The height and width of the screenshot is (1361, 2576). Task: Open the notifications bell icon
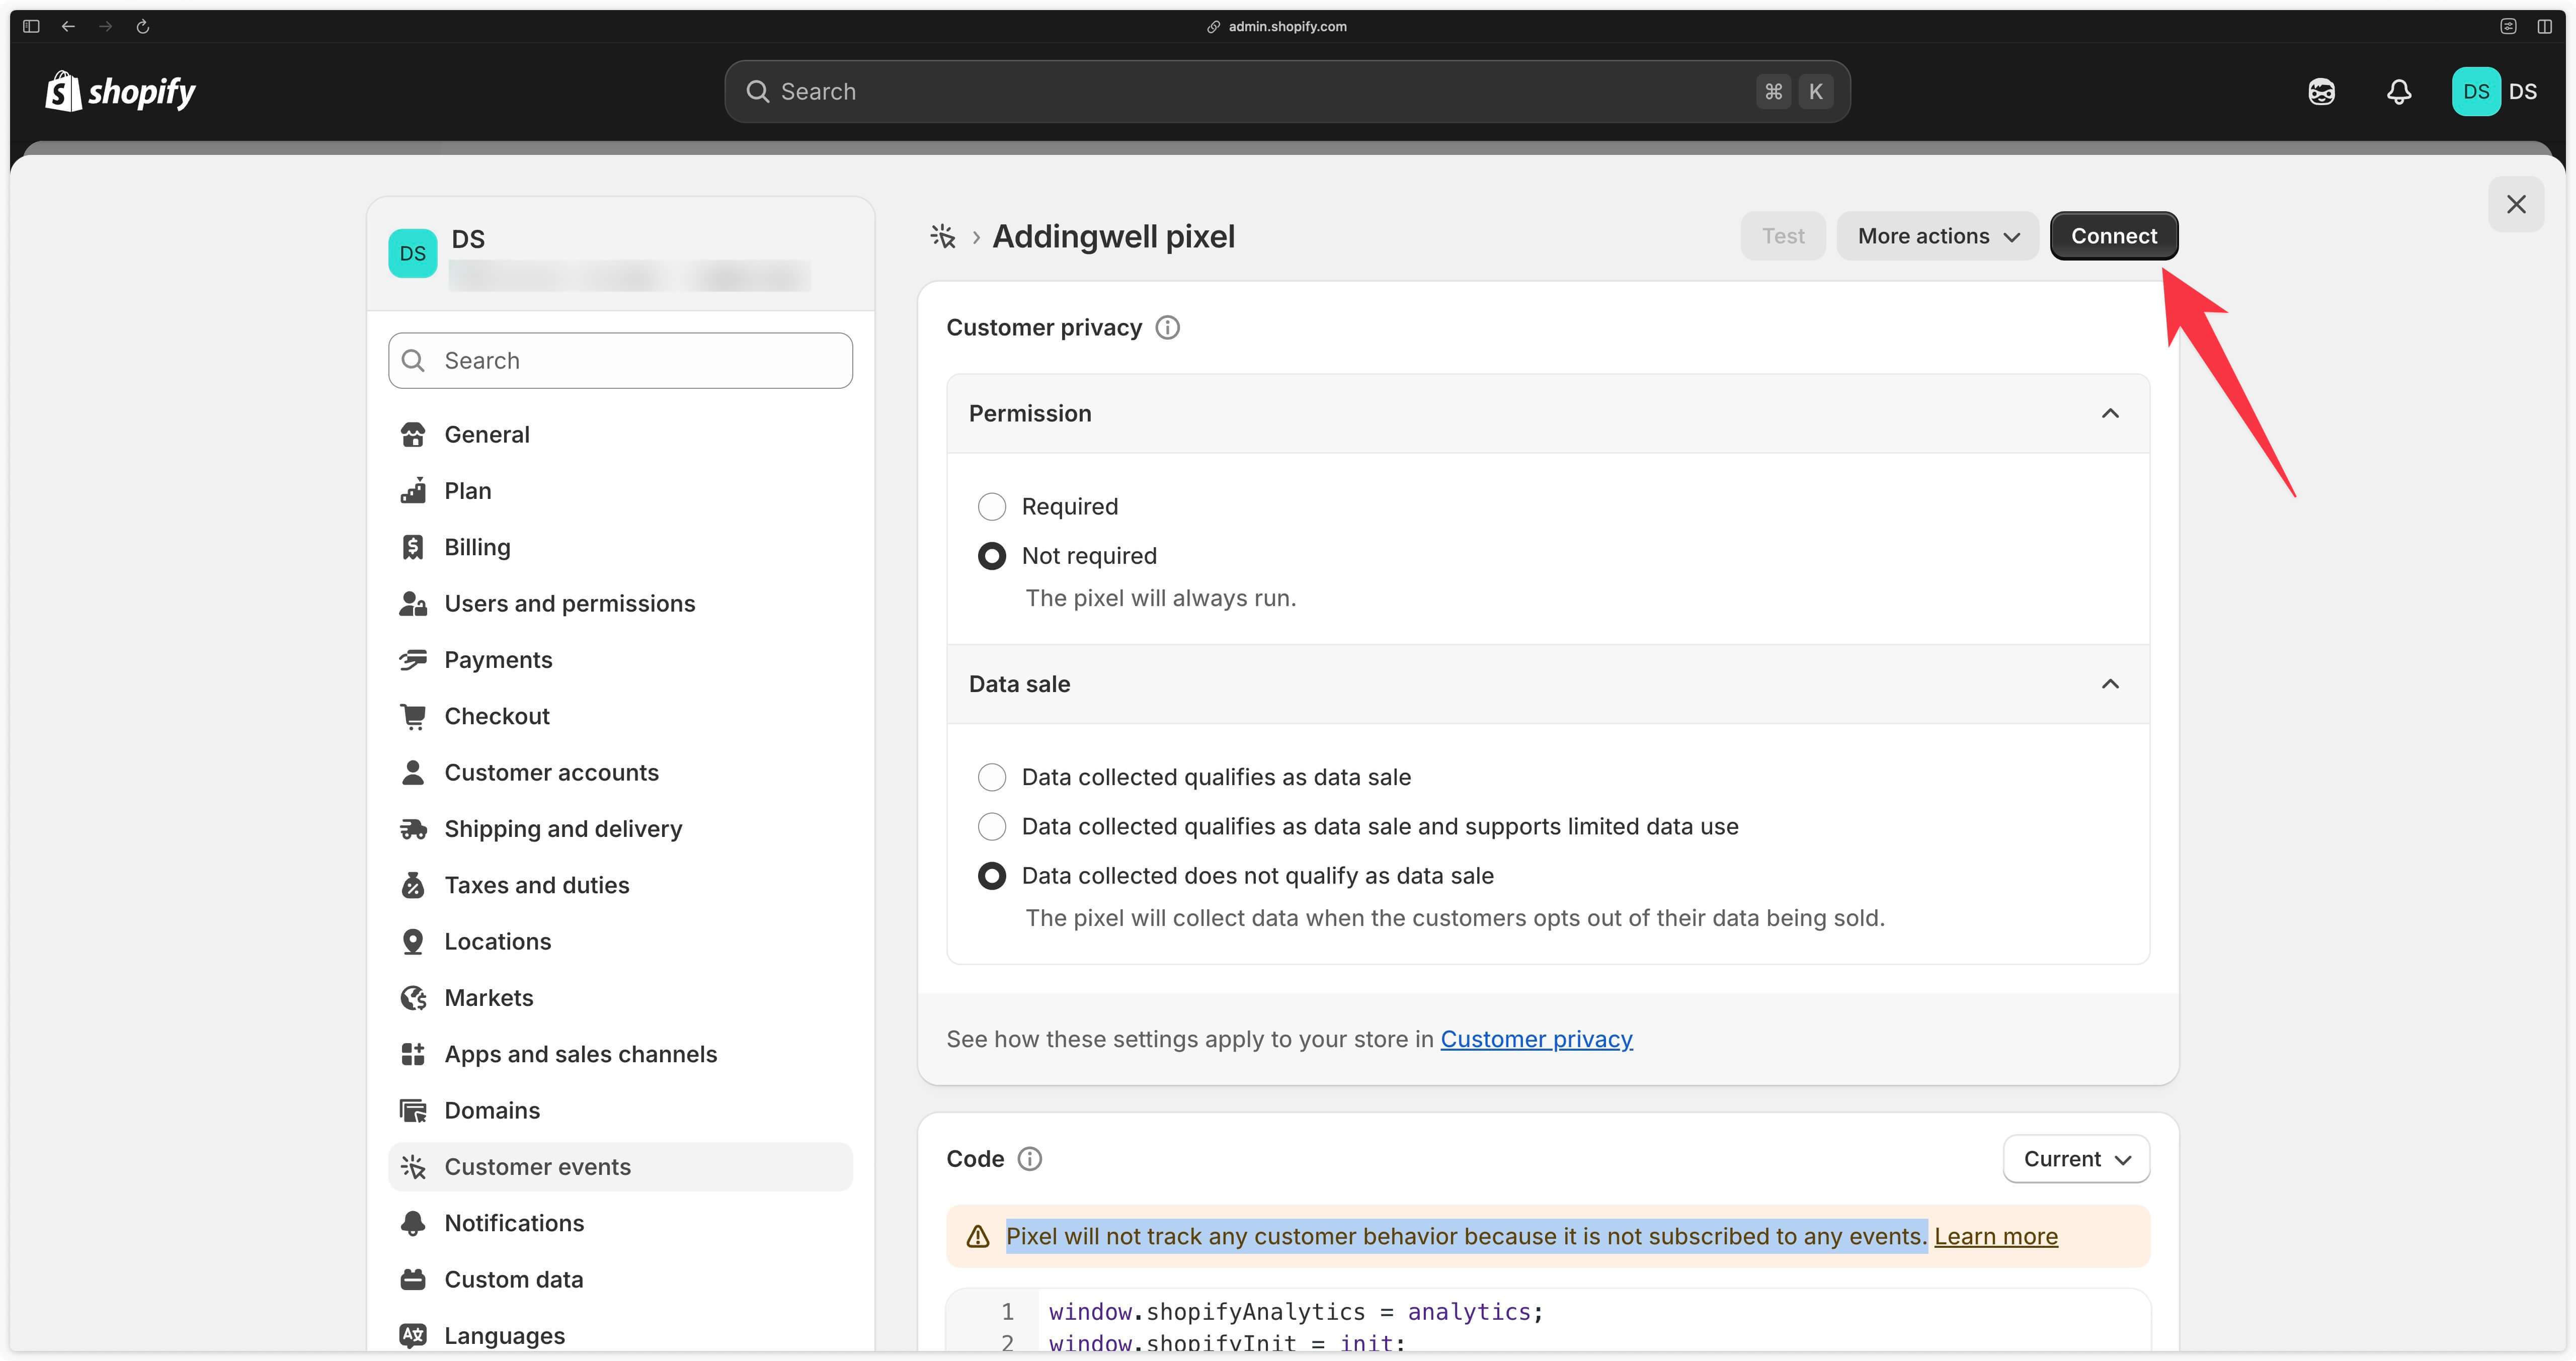[2399, 92]
